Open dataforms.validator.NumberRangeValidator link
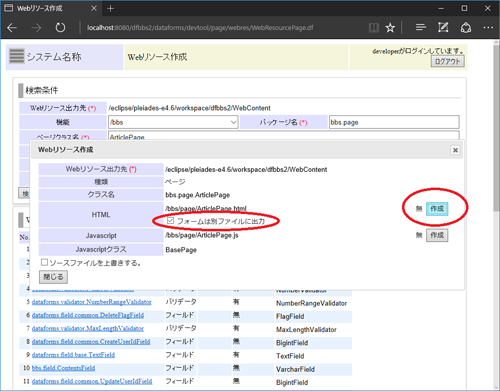This screenshot has width=500, height=391. coord(92,302)
